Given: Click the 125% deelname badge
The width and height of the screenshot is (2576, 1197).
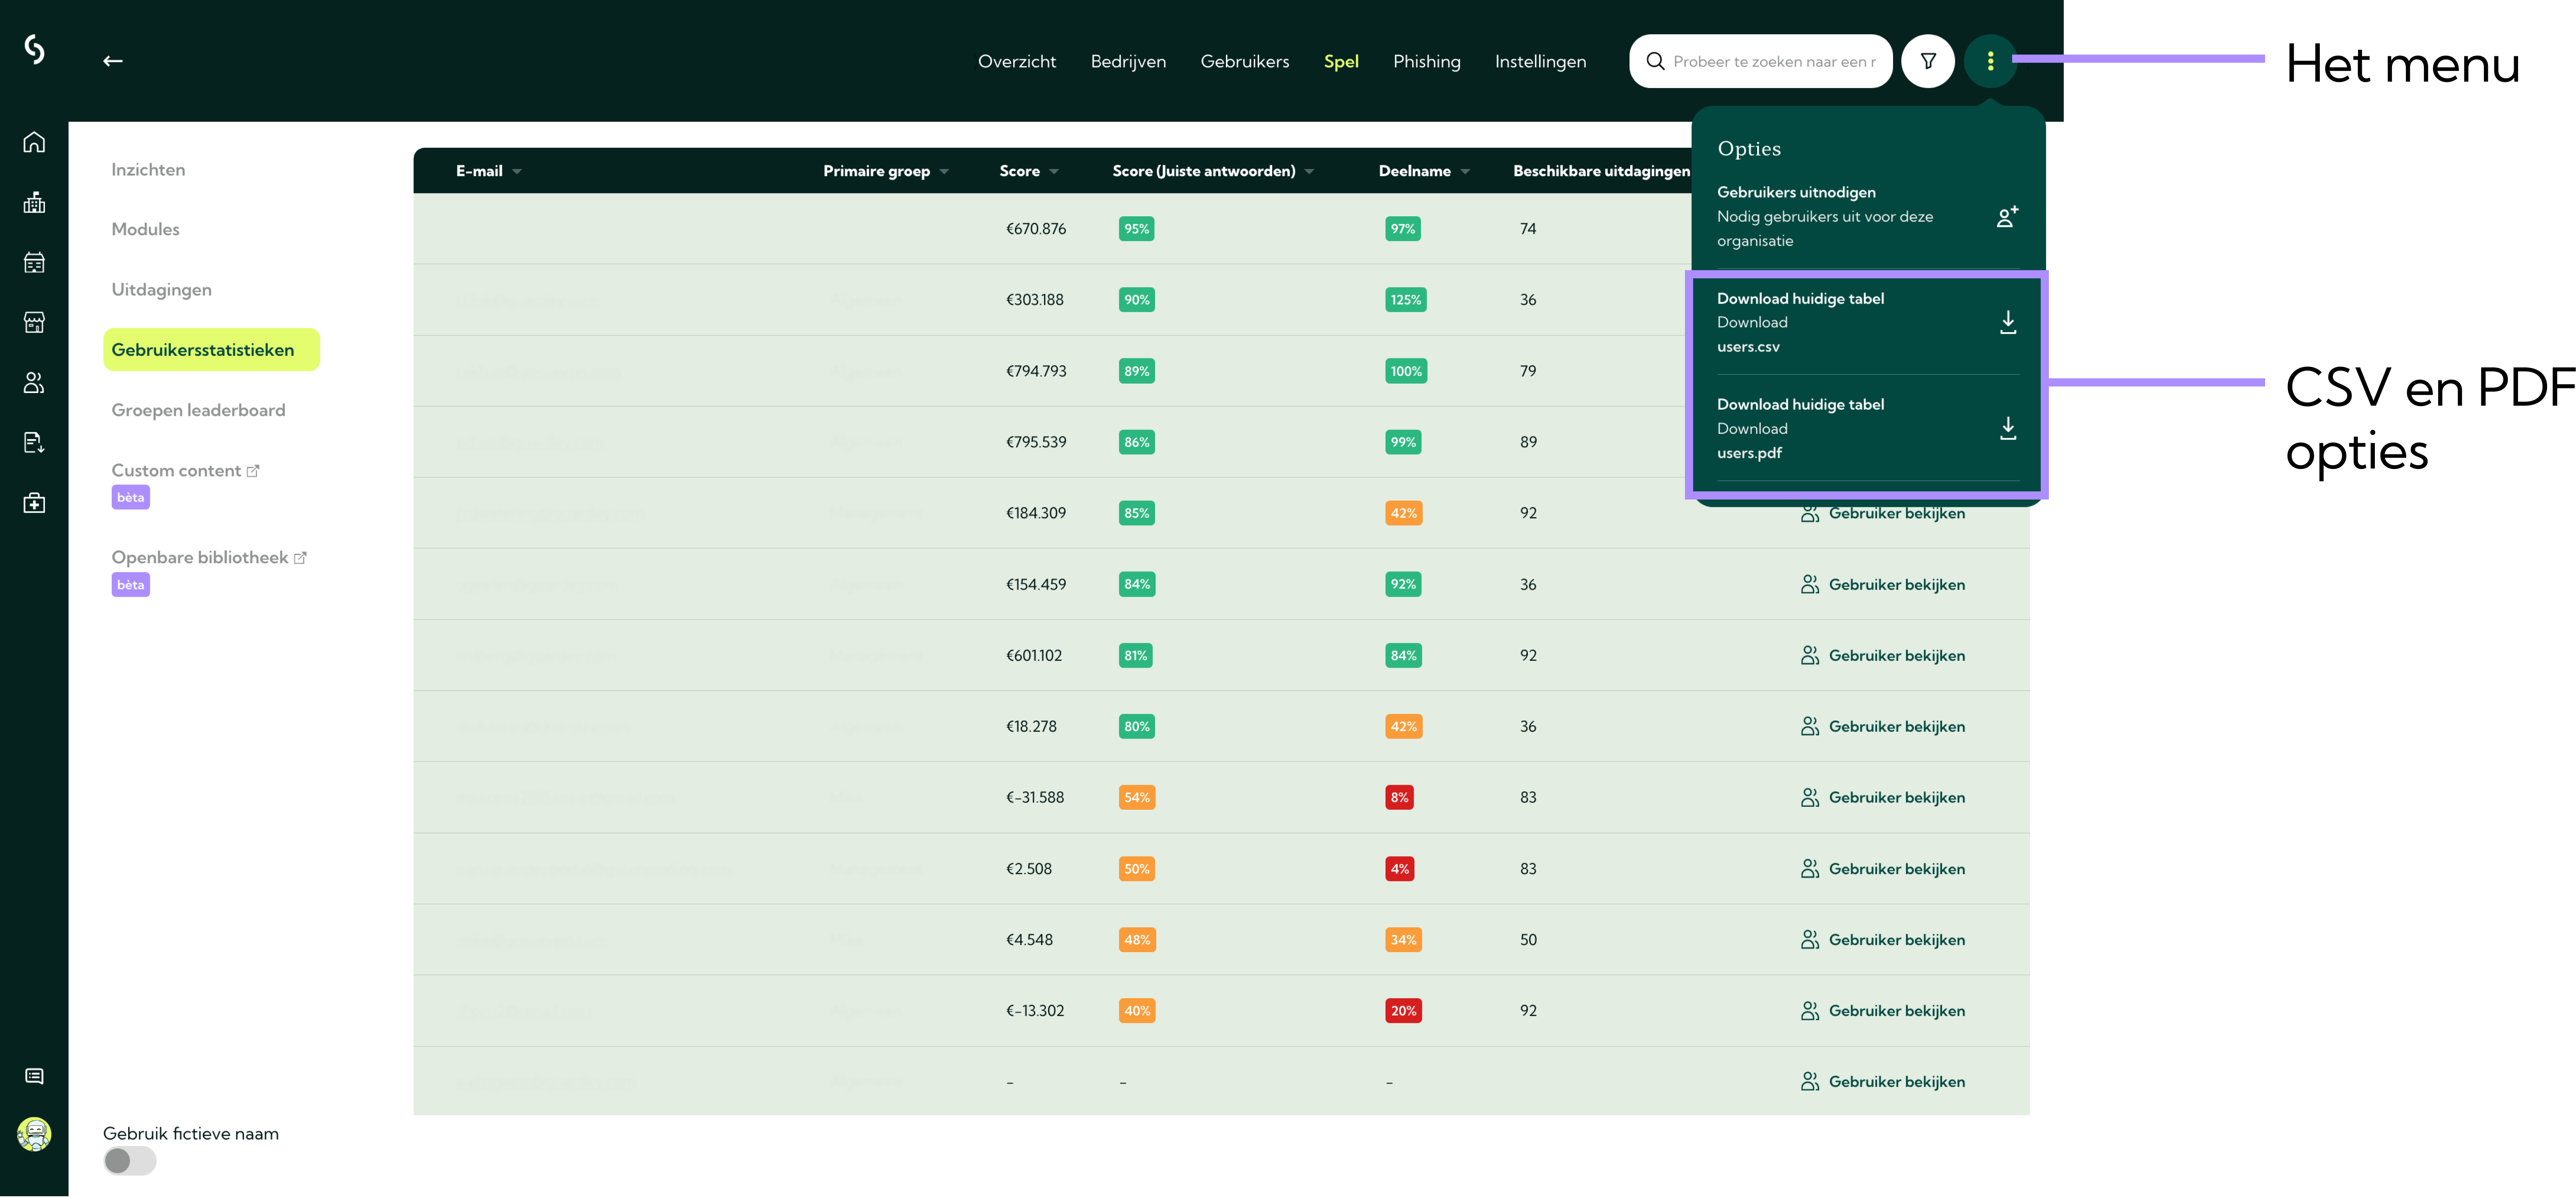Looking at the screenshot, I should (x=1405, y=300).
